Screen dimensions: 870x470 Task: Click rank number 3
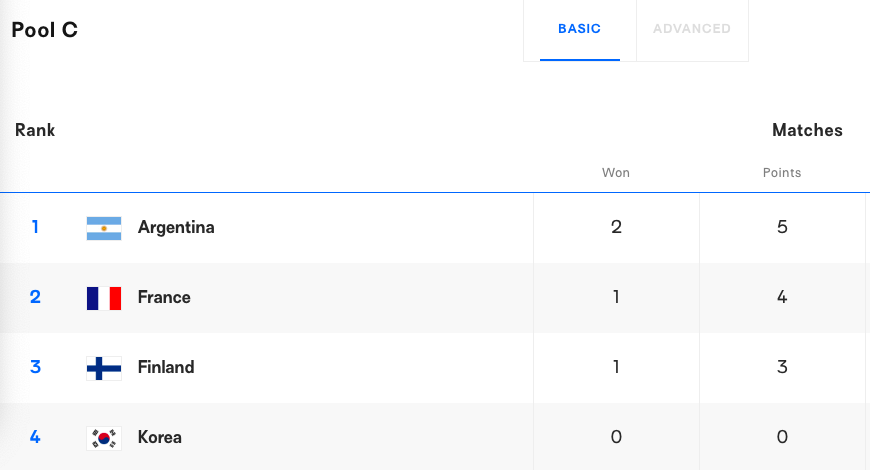click(35, 367)
